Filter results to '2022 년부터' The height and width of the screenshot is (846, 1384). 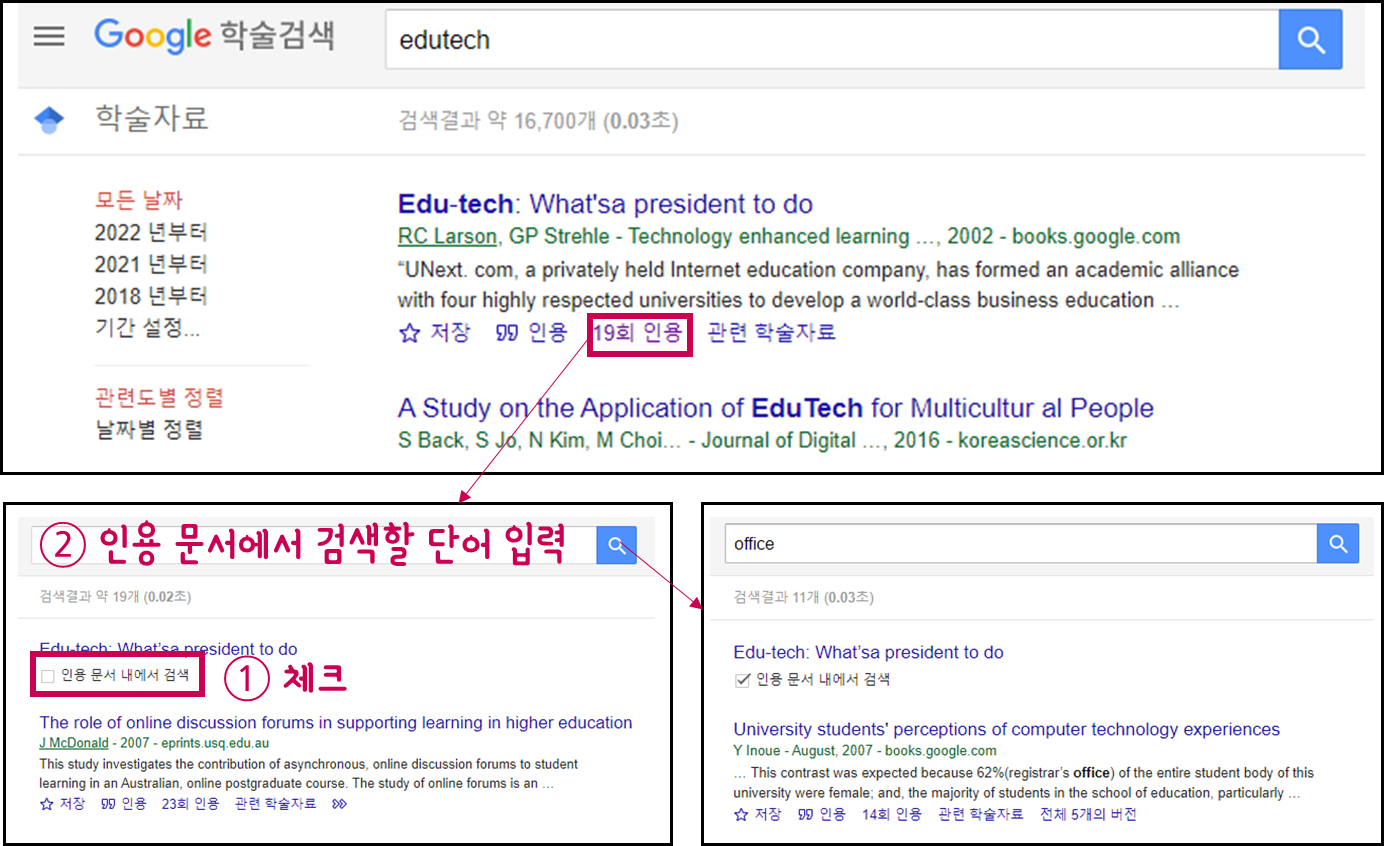[151, 233]
